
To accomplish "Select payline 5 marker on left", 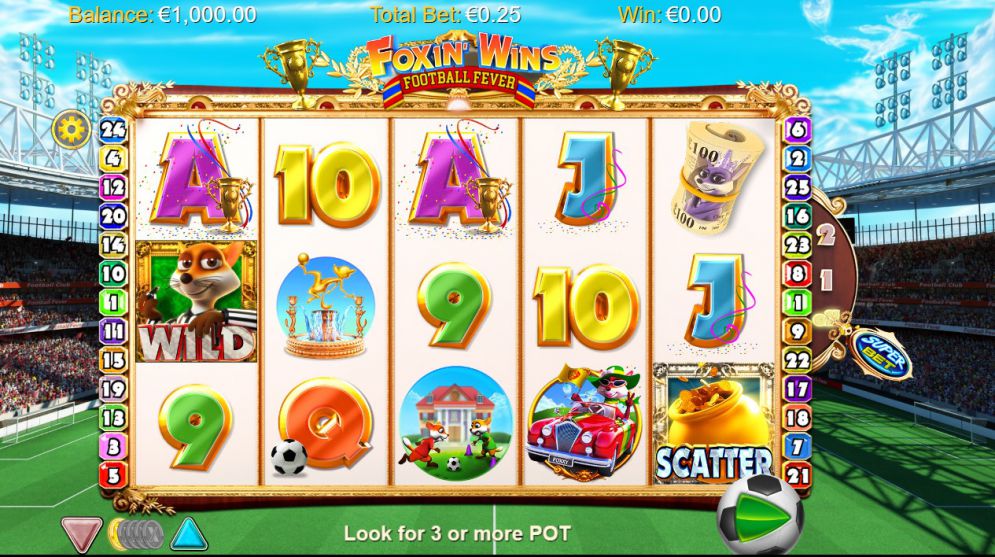I will (x=113, y=475).
